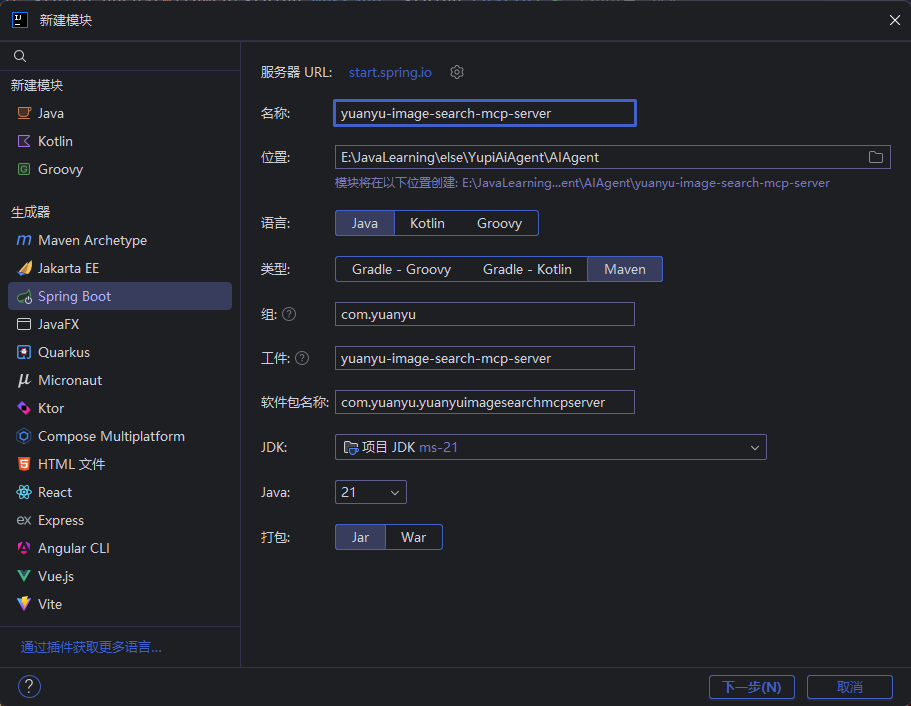Image resolution: width=911 pixels, height=706 pixels.
Task: Select Maven Archetype in generators list
Action: click(x=92, y=240)
